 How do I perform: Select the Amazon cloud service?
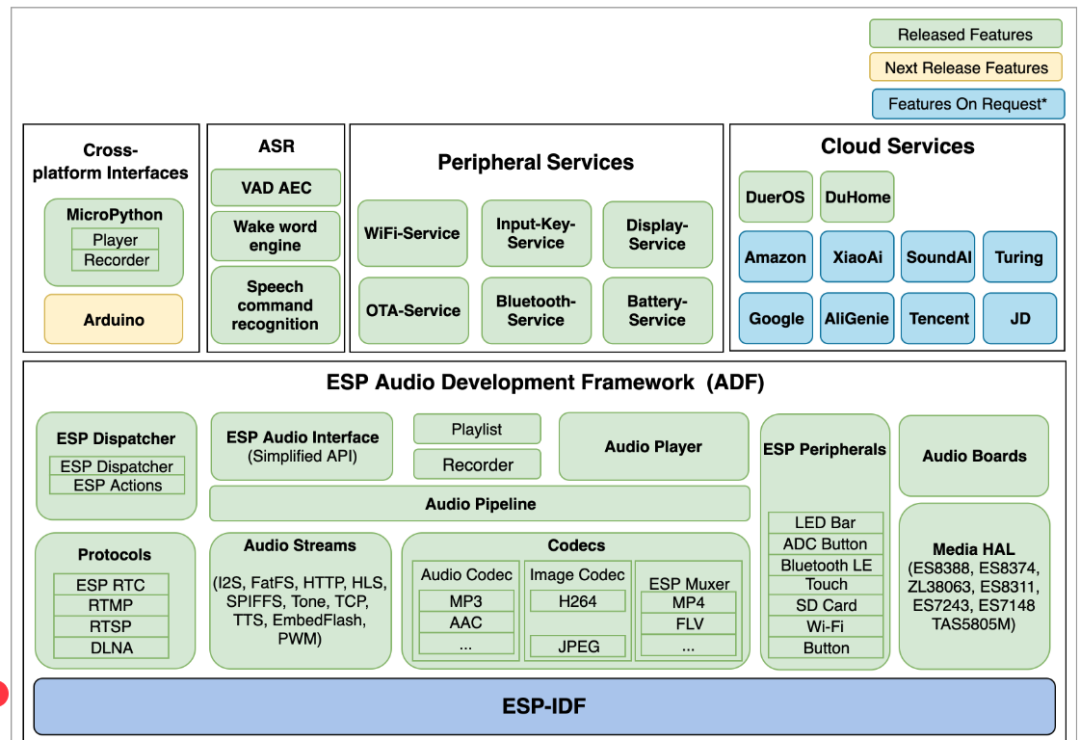point(776,257)
